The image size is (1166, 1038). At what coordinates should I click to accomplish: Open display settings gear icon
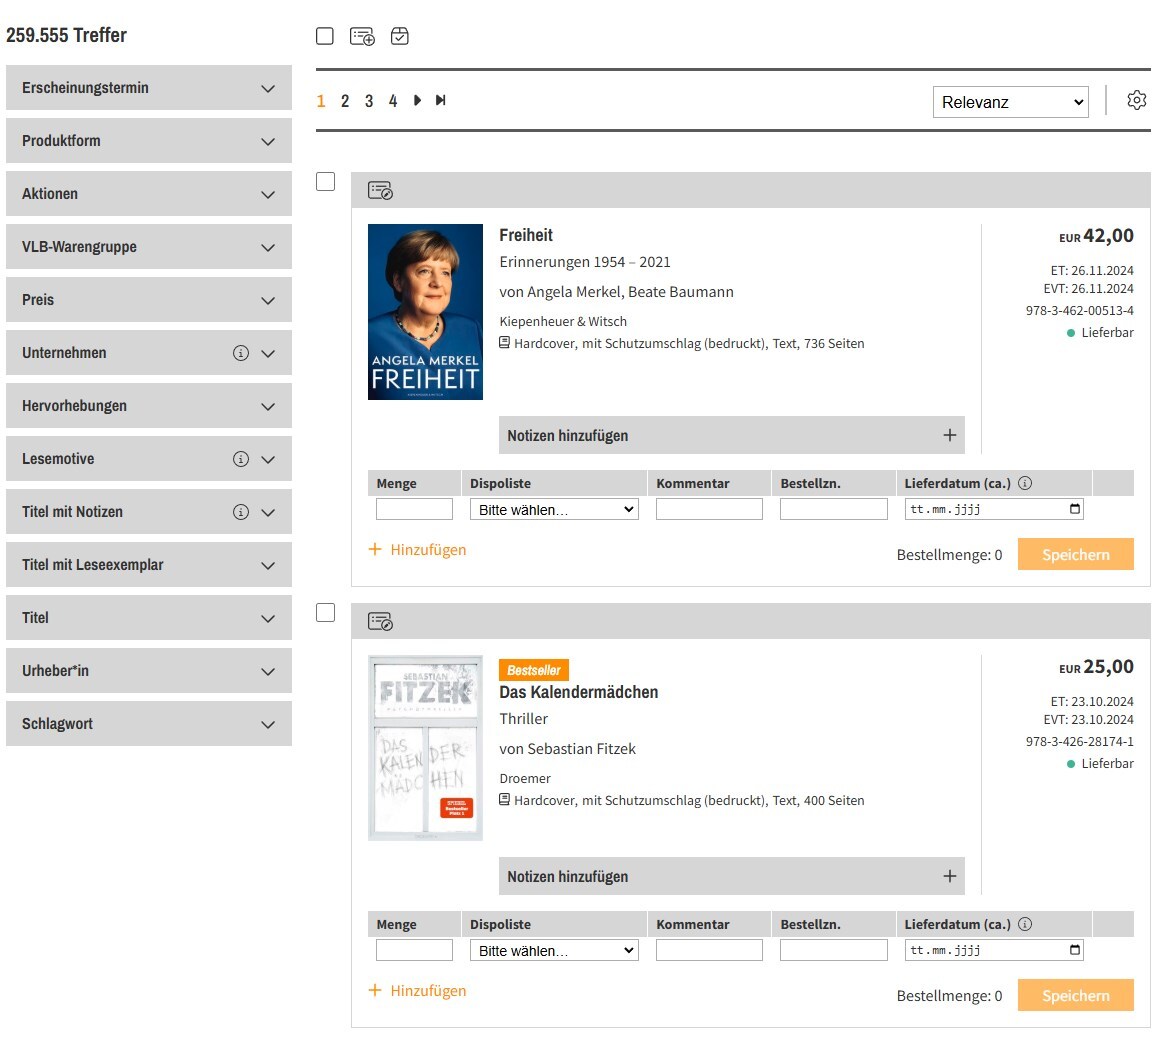click(1136, 100)
